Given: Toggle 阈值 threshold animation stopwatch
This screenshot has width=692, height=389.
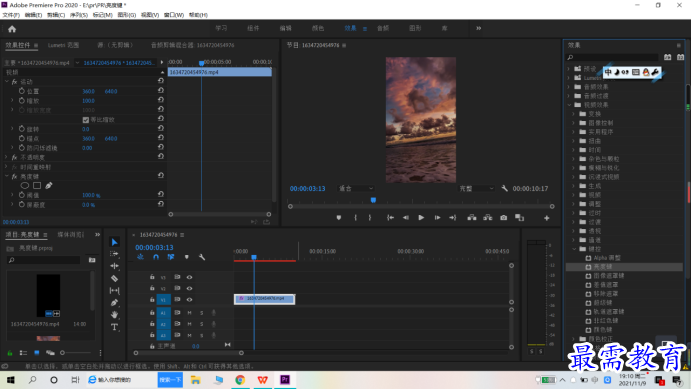Looking at the screenshot, I should 22,195.
